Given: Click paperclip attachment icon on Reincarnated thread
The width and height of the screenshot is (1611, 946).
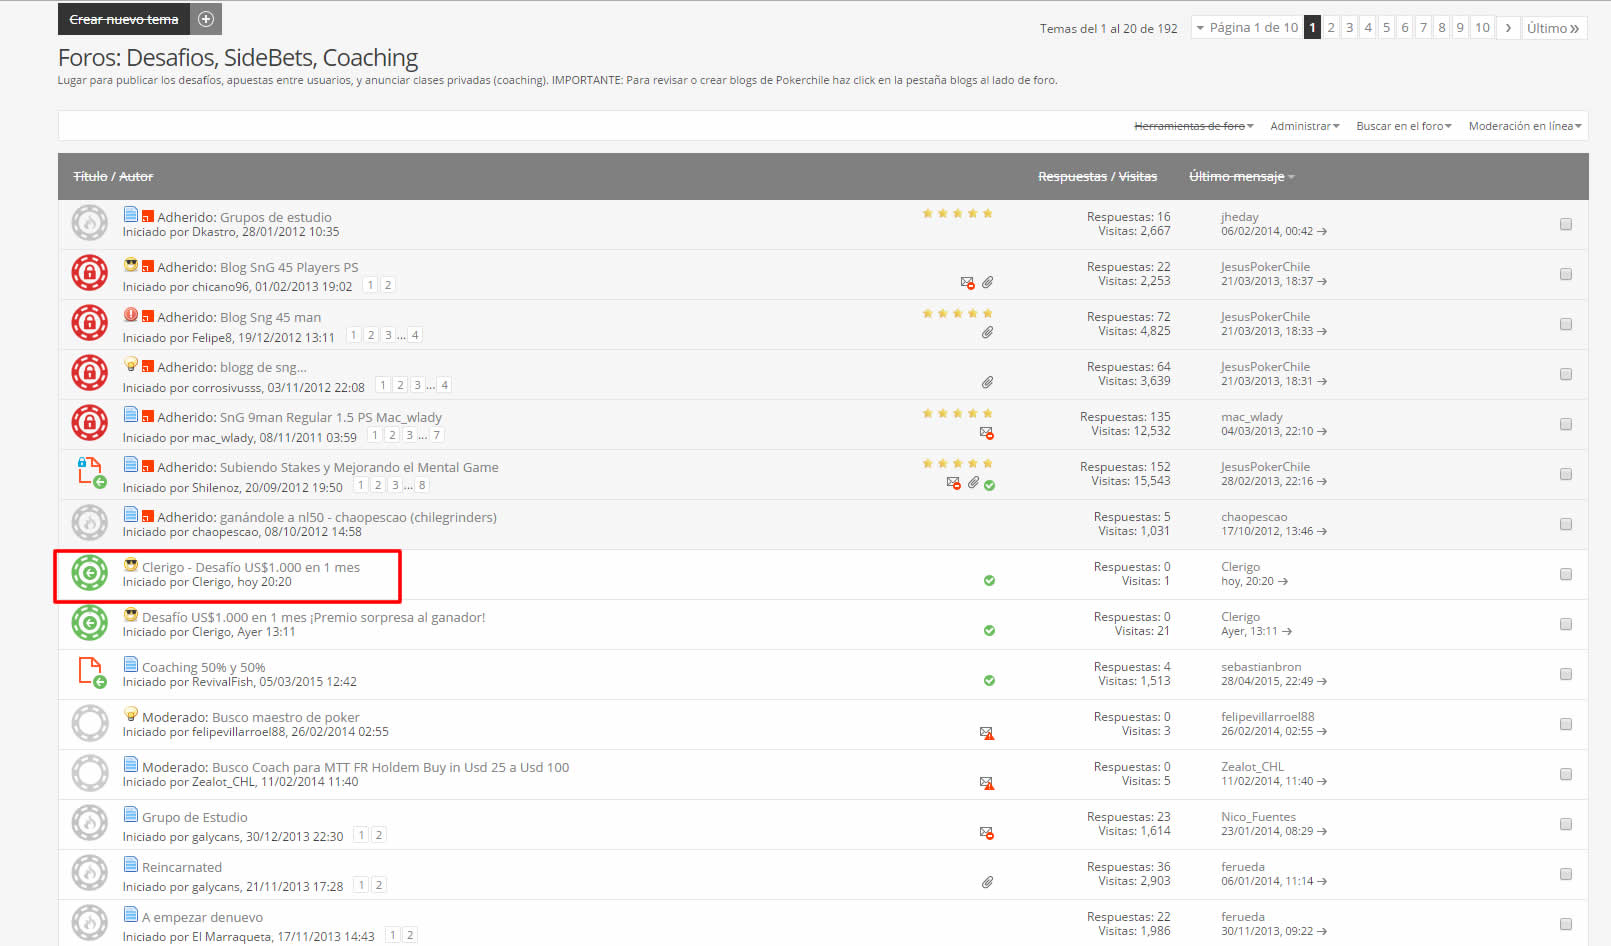Looking at the screenshot, I should [987, 882].
